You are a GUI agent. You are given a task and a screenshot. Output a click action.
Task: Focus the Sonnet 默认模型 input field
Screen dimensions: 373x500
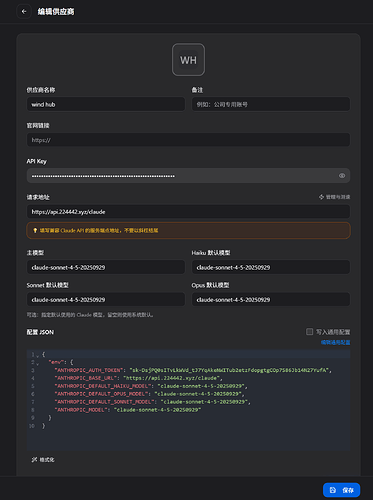106,300
